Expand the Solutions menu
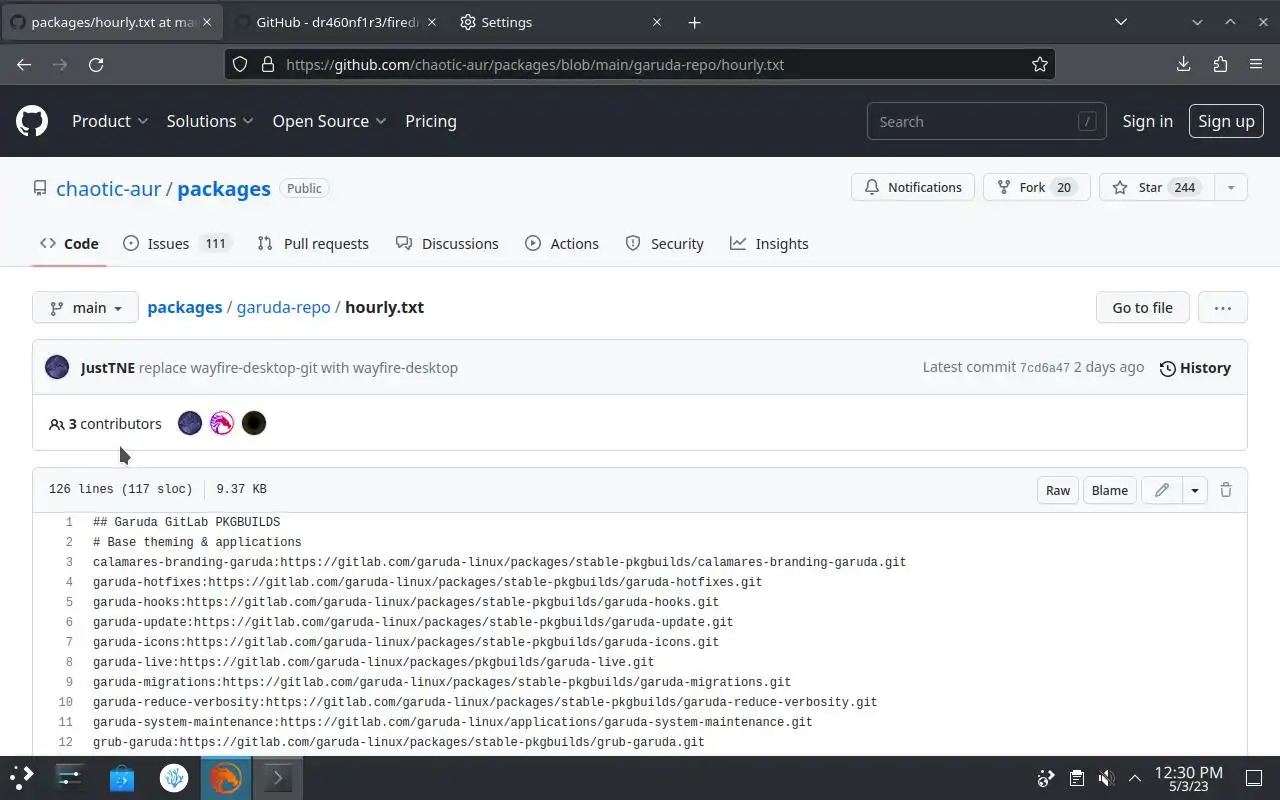Viewport: 1280px width, 800px height. [x=210, y=121]
